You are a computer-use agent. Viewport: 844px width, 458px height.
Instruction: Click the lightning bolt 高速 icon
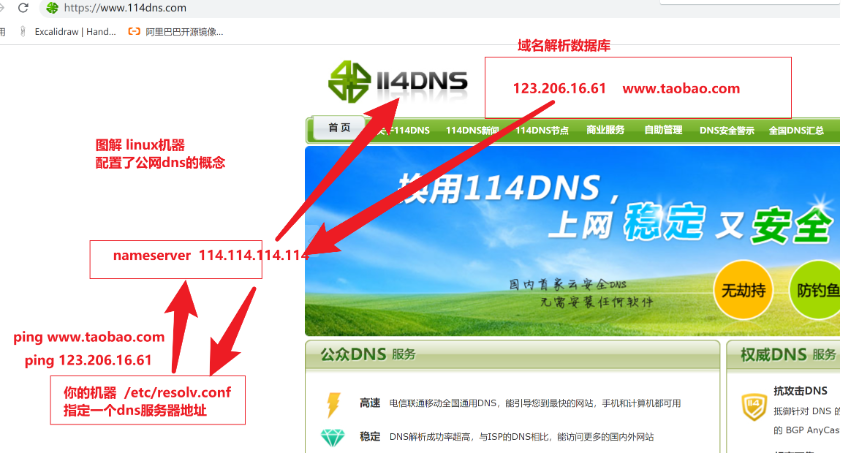[333, 404]
